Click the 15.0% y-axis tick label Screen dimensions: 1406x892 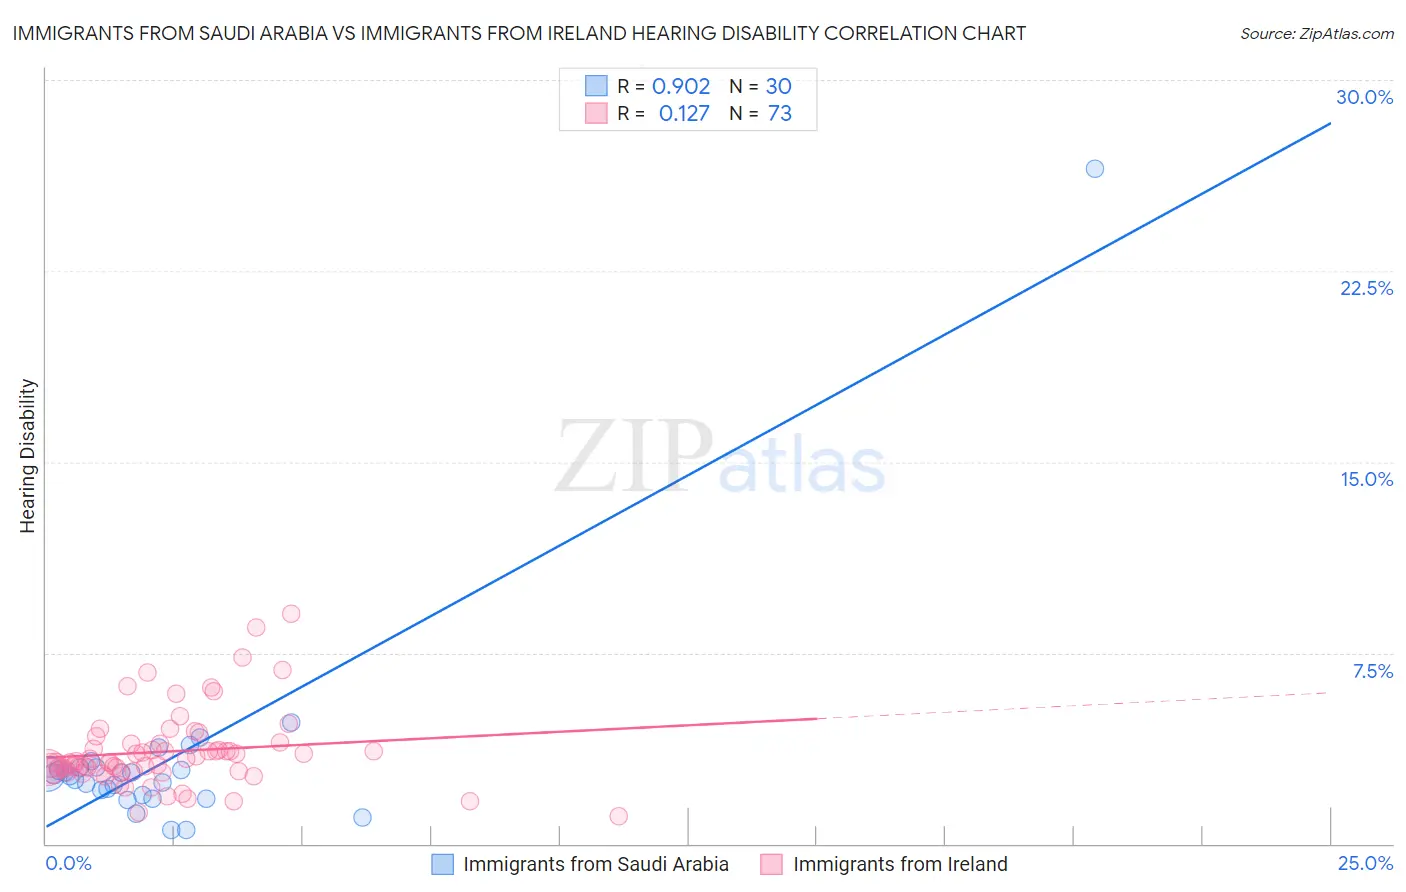1366,479
